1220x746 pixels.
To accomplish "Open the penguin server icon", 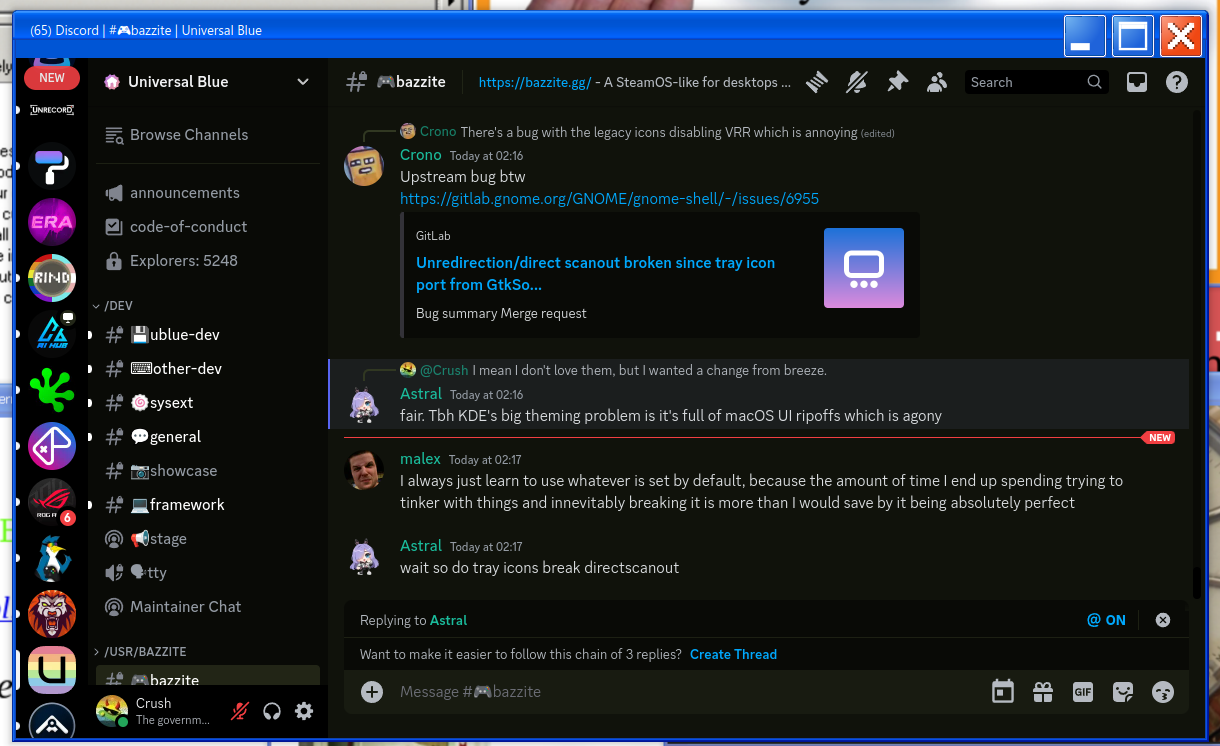I will [52, 558].
